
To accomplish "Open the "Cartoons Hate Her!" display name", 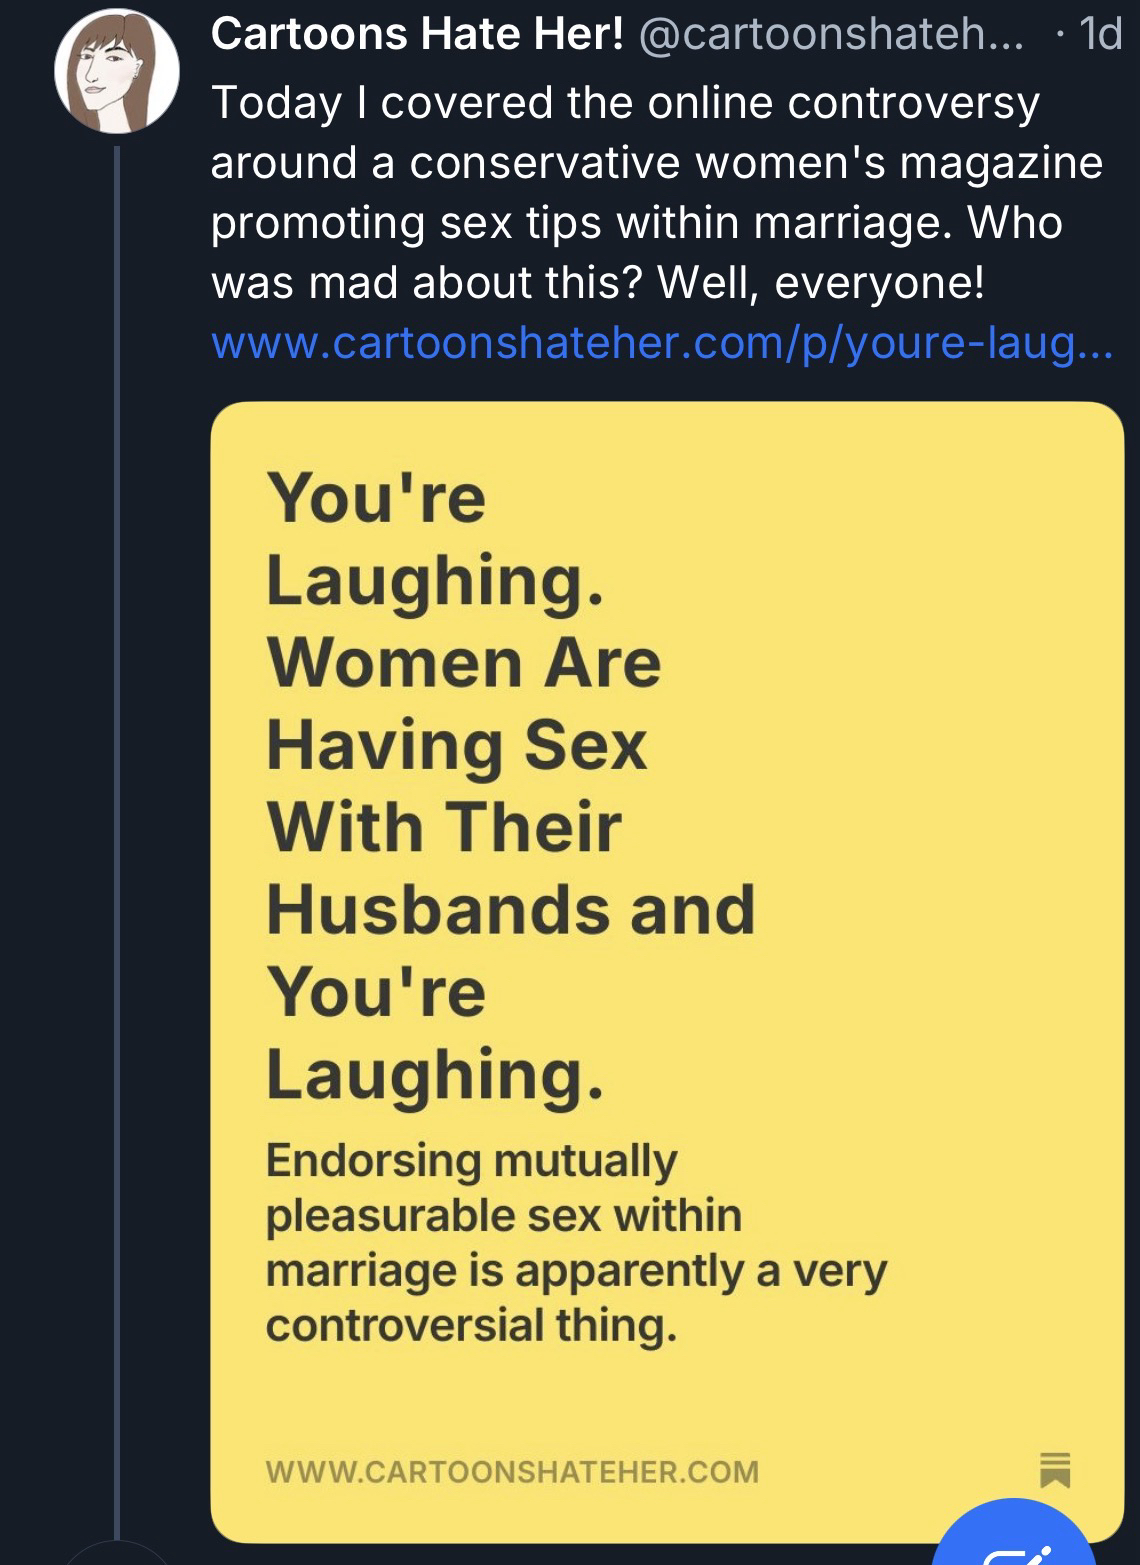I will pyautogui.click(x=417, y=35).
